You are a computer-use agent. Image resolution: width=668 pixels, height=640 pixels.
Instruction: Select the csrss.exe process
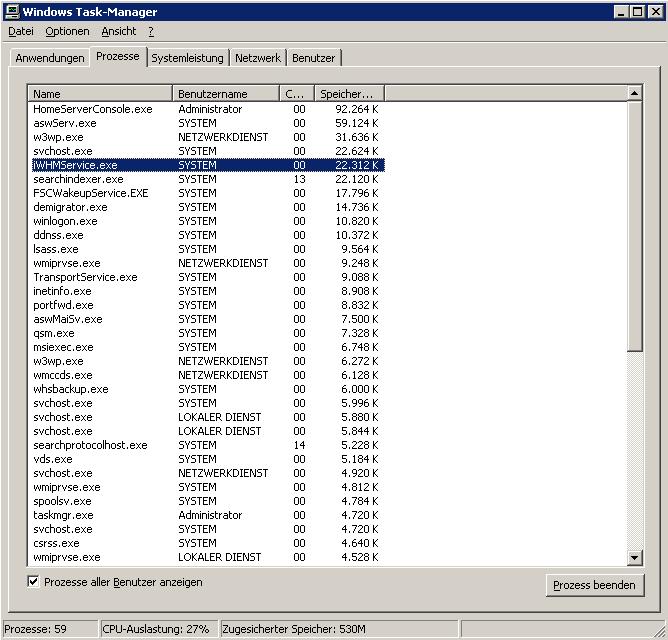pos(208,543)
